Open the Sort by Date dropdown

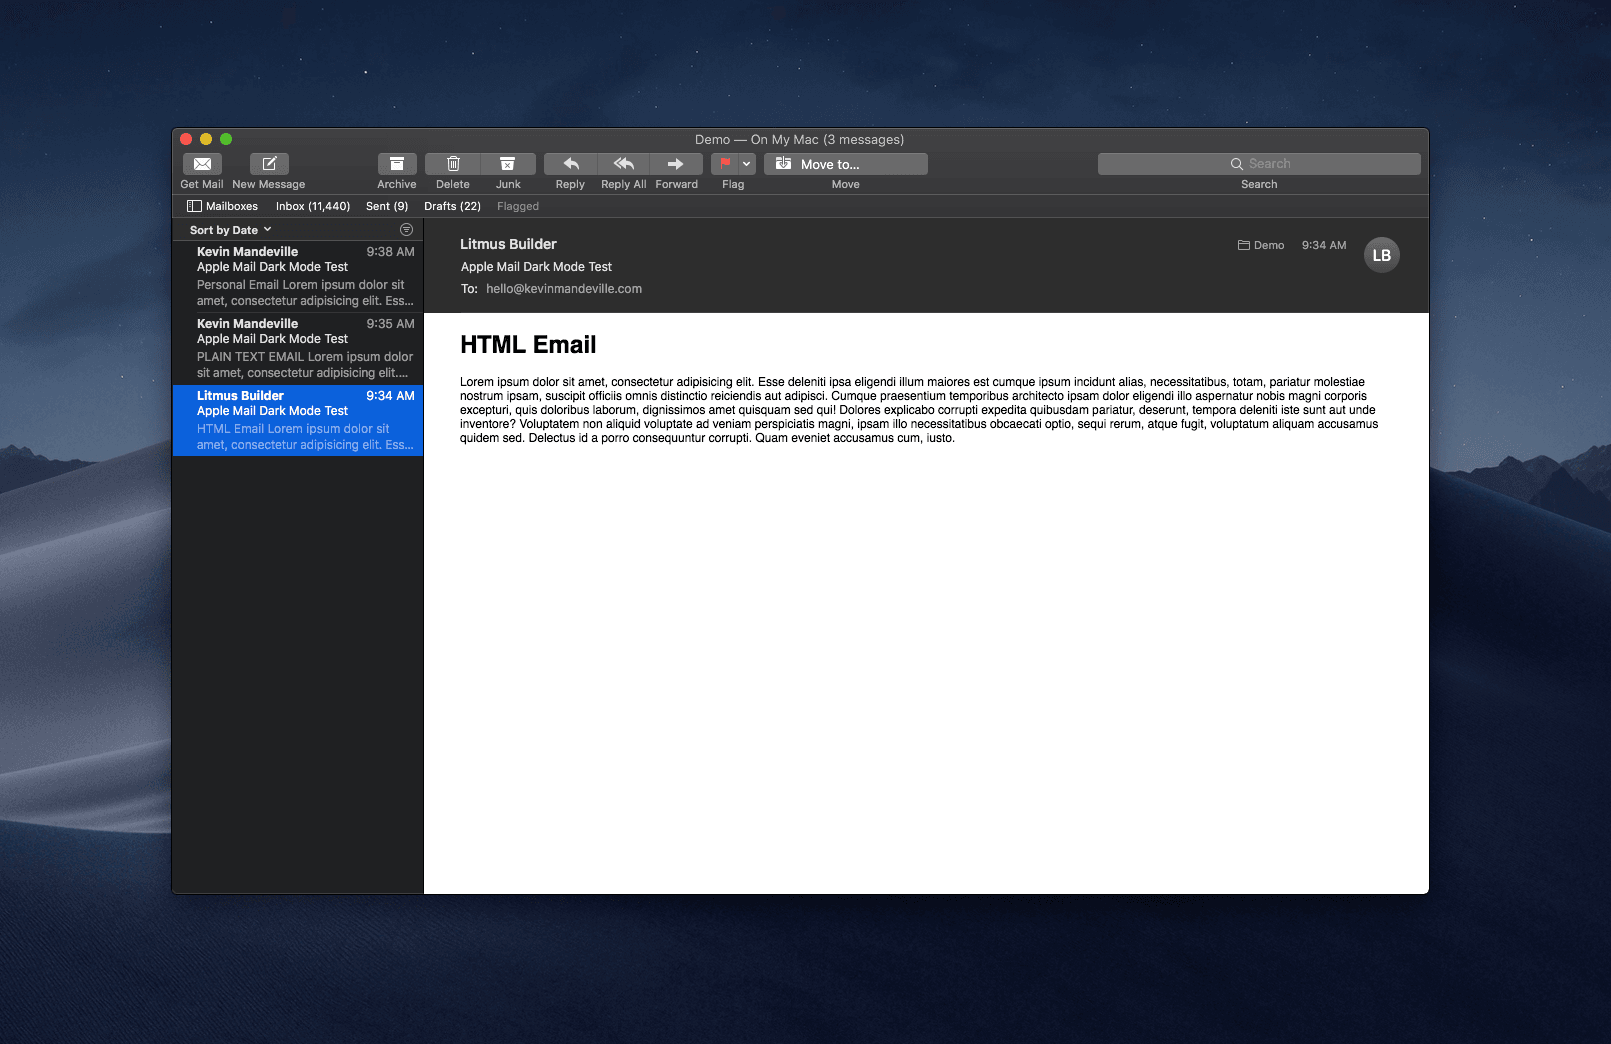pyautogui.click(x=227, y=229)
